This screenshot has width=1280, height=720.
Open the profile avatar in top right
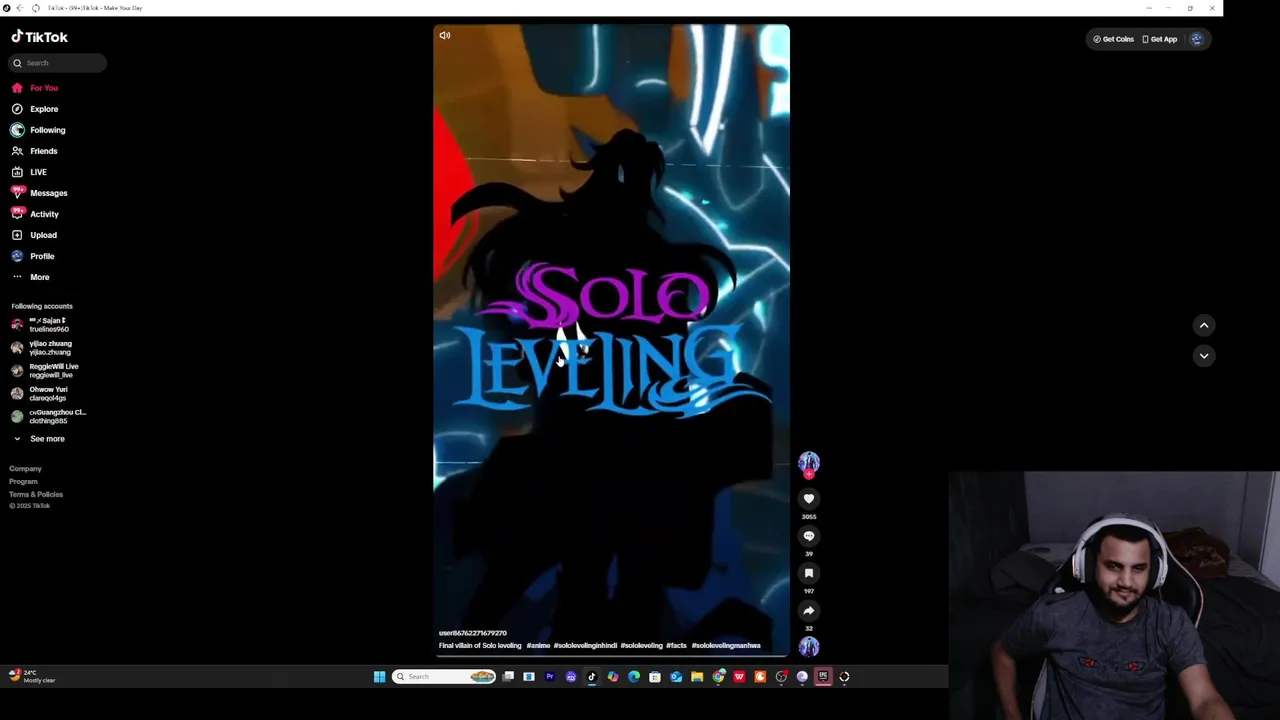pyautogui.click(x=1197, y=39)
